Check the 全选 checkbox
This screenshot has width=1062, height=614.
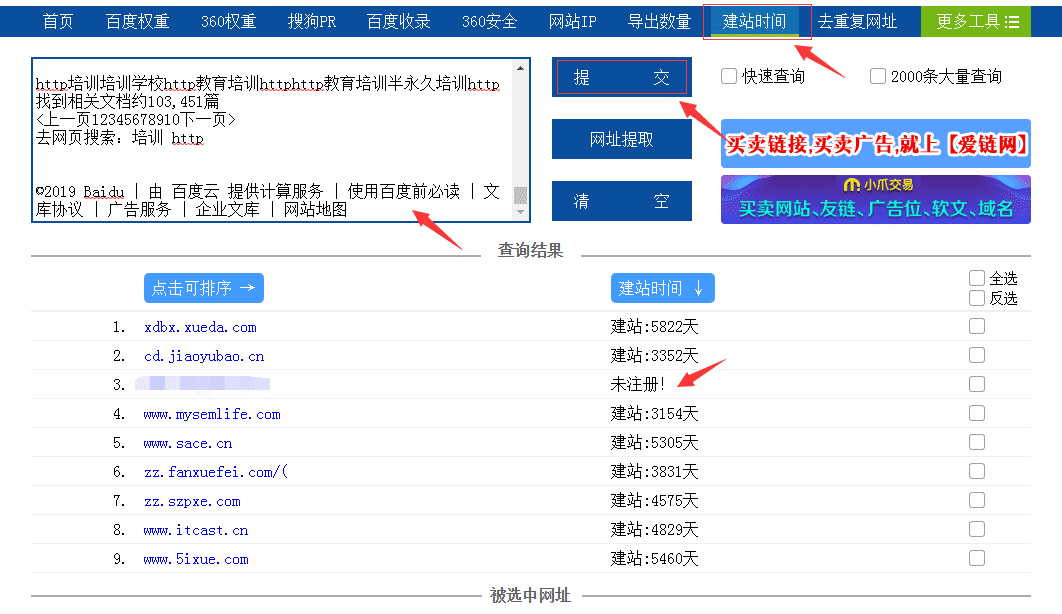pos(977,278)
